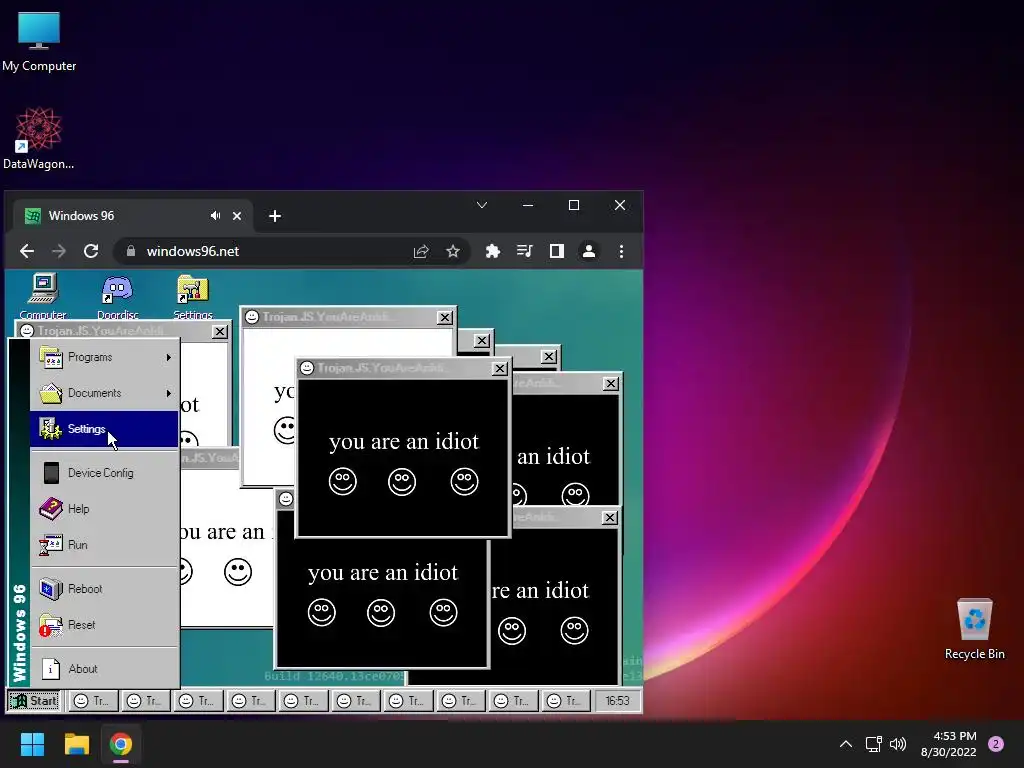Toggle the Chrome side panel
The image size is (1024, 768).
(x=556, y=251)
